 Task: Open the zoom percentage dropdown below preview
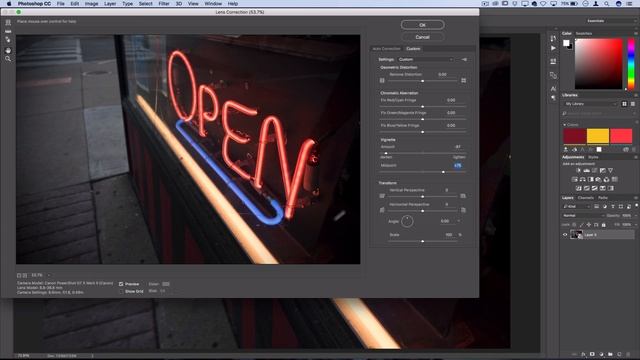[49, 276]
